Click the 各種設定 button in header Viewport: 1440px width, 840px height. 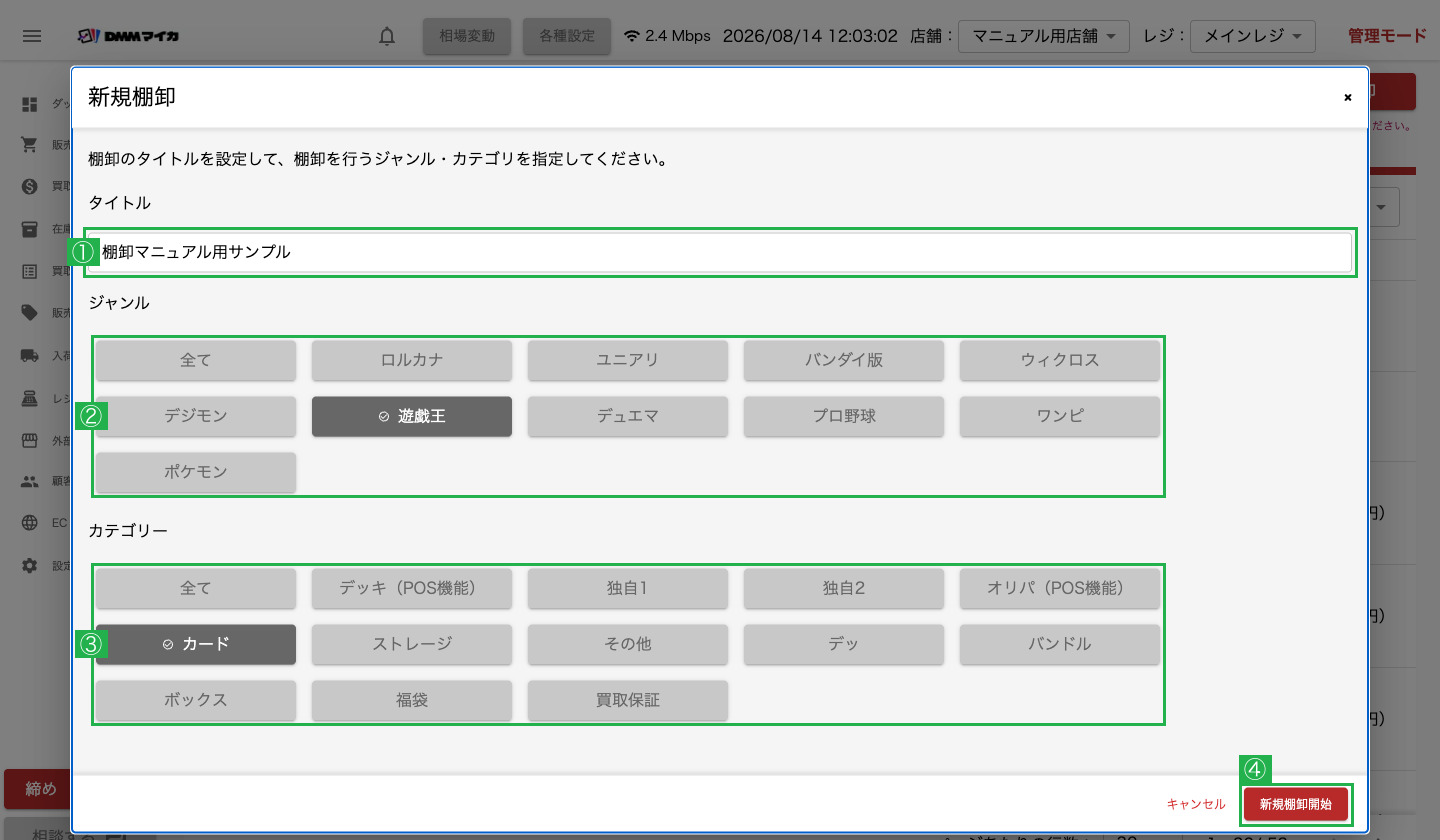click(x=567, y=36)
